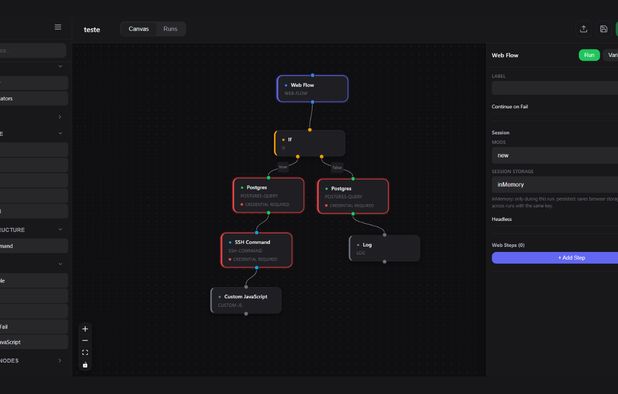Click the Label input field in the Web Flow panel
This screenshot has width=618, height=394.
(555, 88)
